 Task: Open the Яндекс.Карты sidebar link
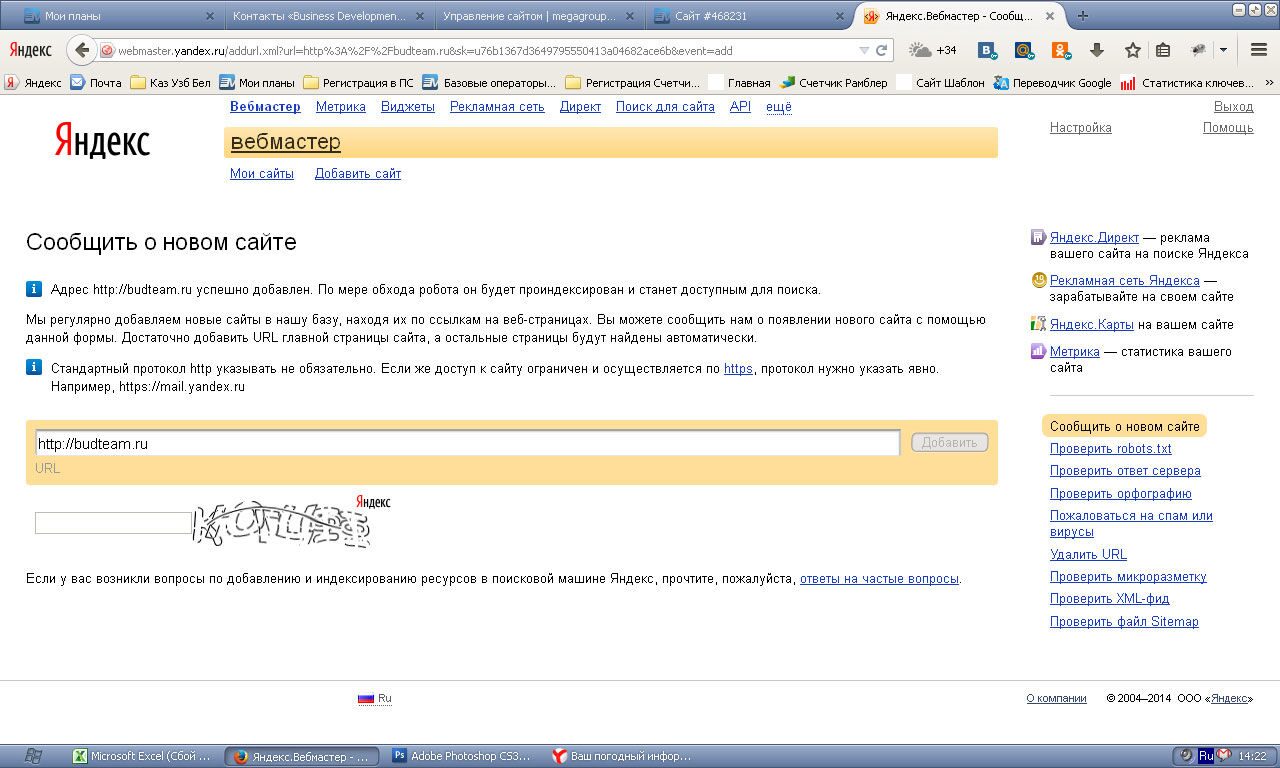(x=1092, y=325)
